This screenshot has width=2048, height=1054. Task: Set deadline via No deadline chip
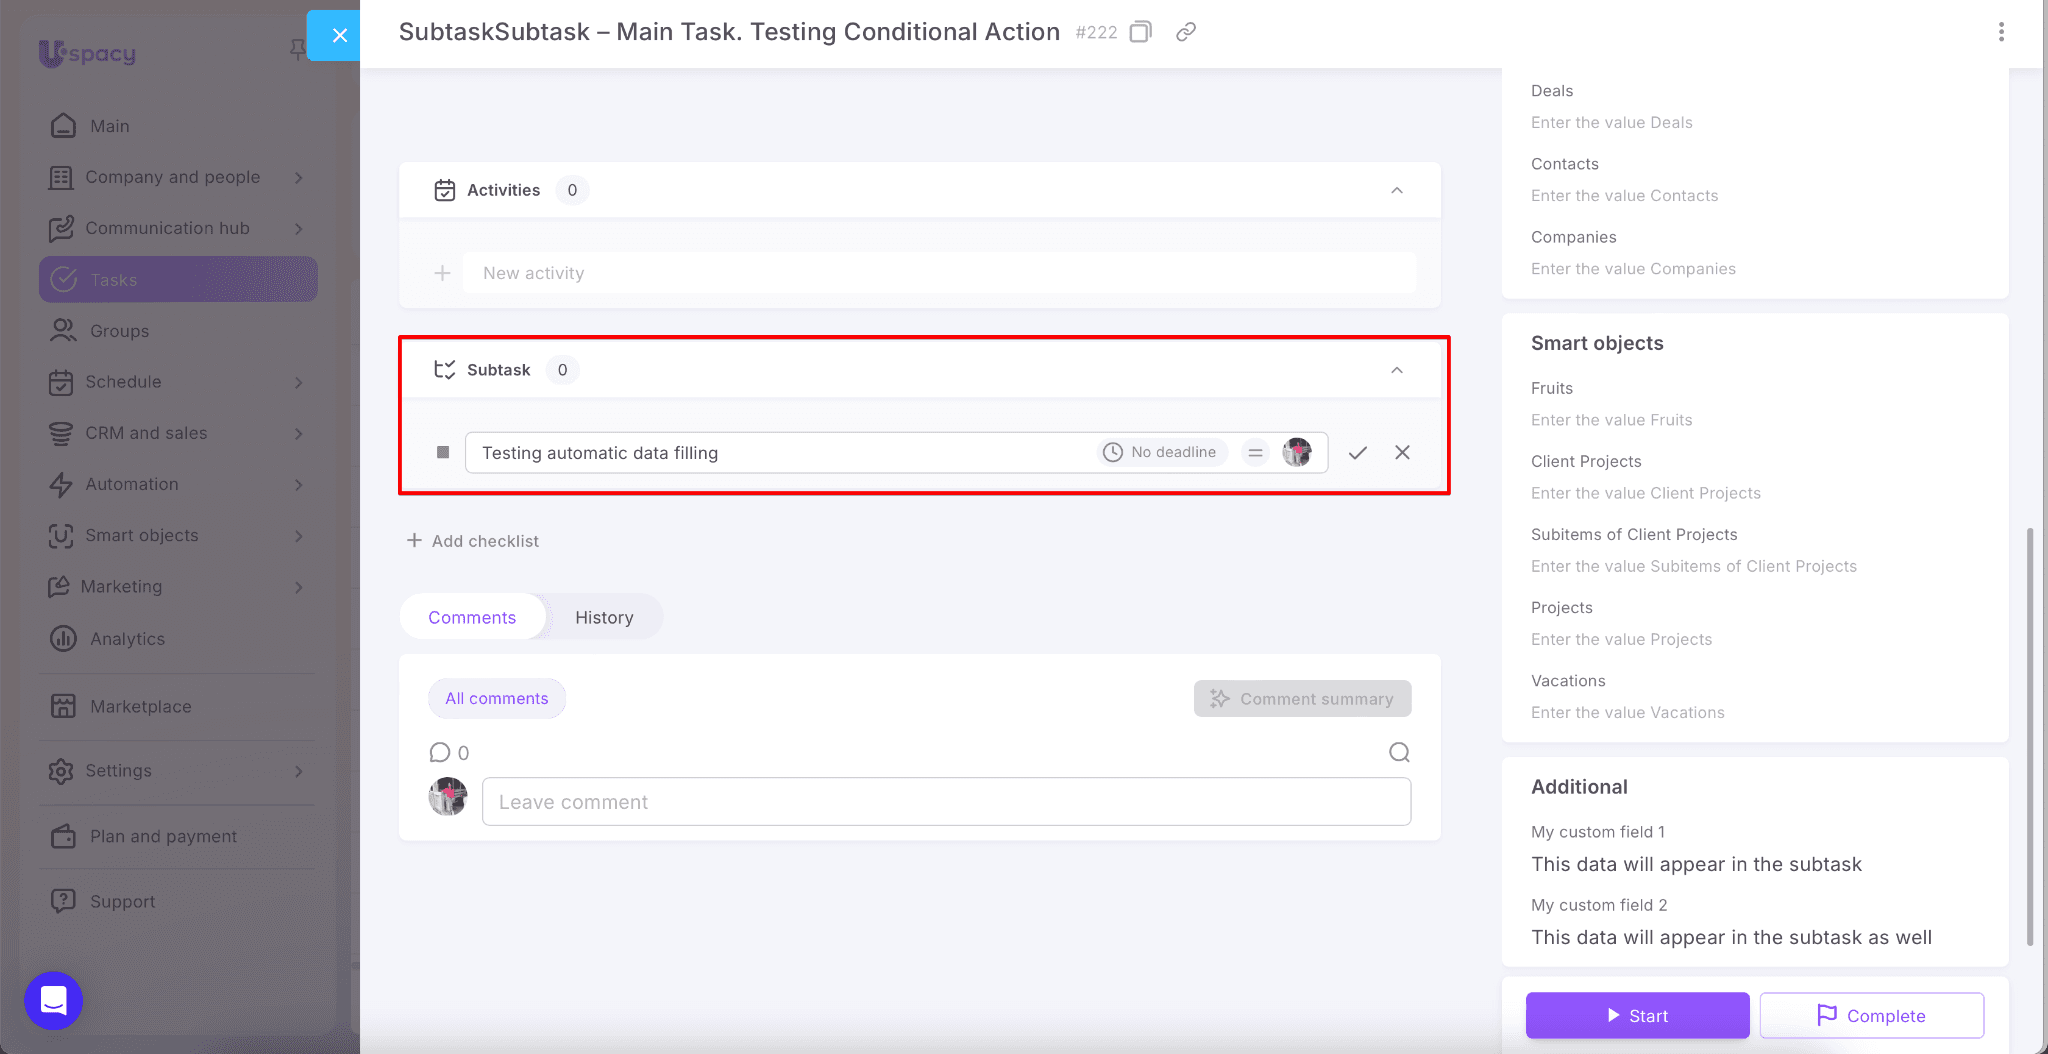1161,453
